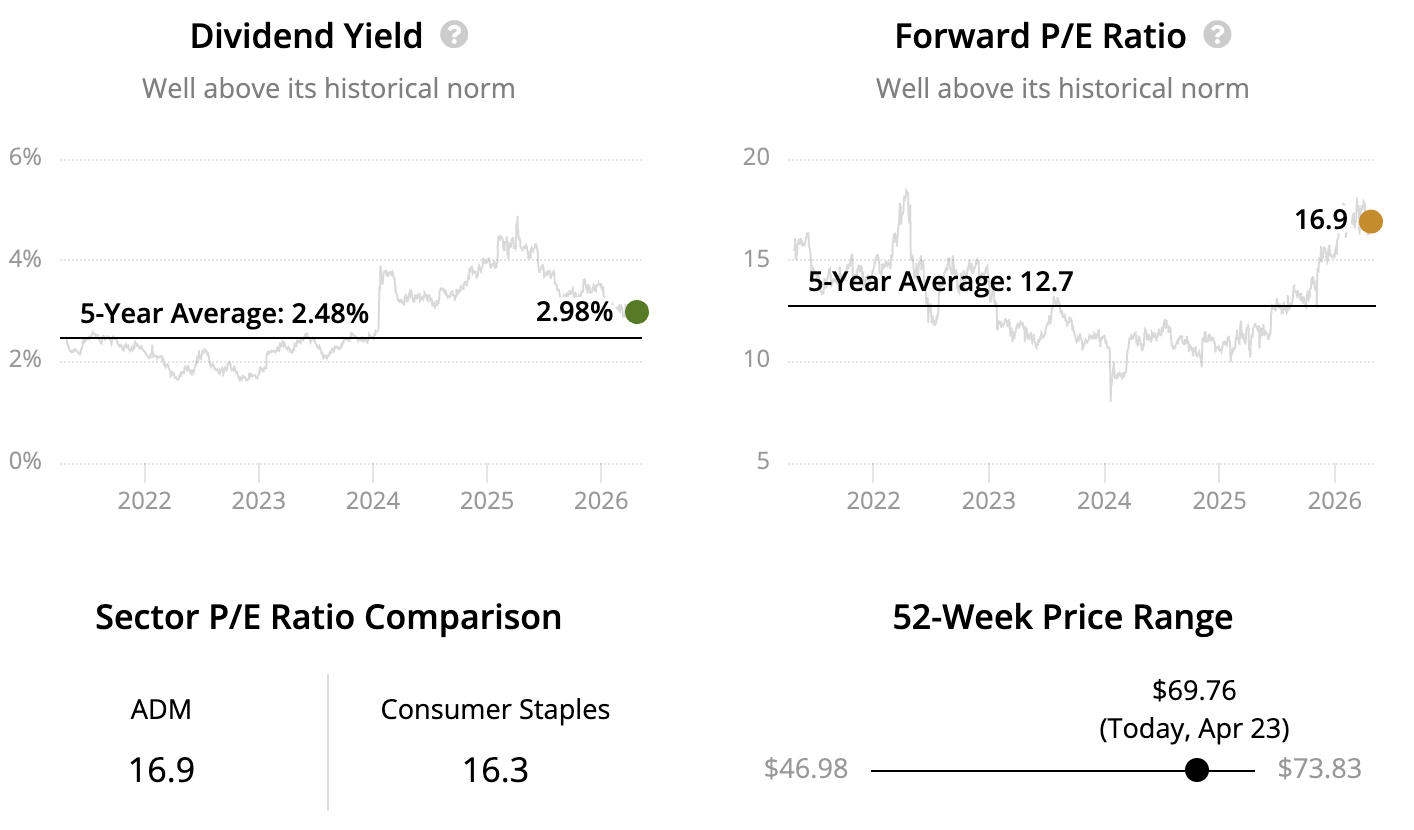1414x830 pixels.
Task: Click the ADM ticker label
Action: pos(161,710)
